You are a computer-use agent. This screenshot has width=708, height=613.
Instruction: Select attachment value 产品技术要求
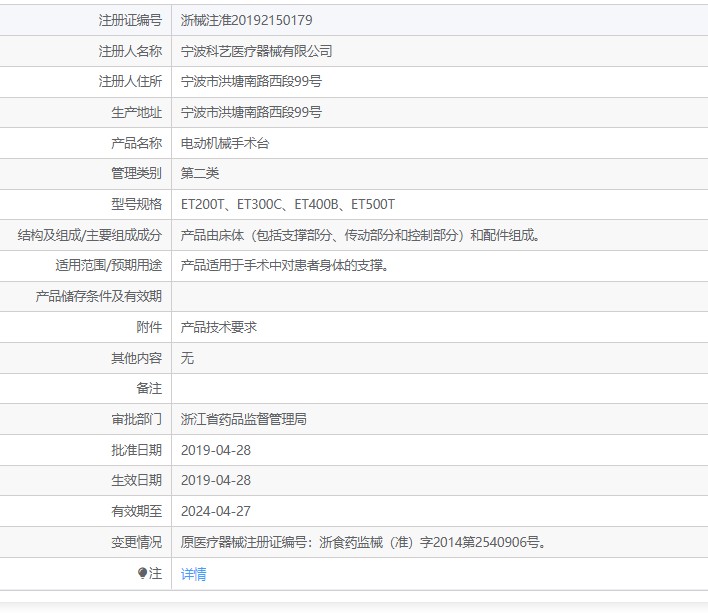point(219,327)
